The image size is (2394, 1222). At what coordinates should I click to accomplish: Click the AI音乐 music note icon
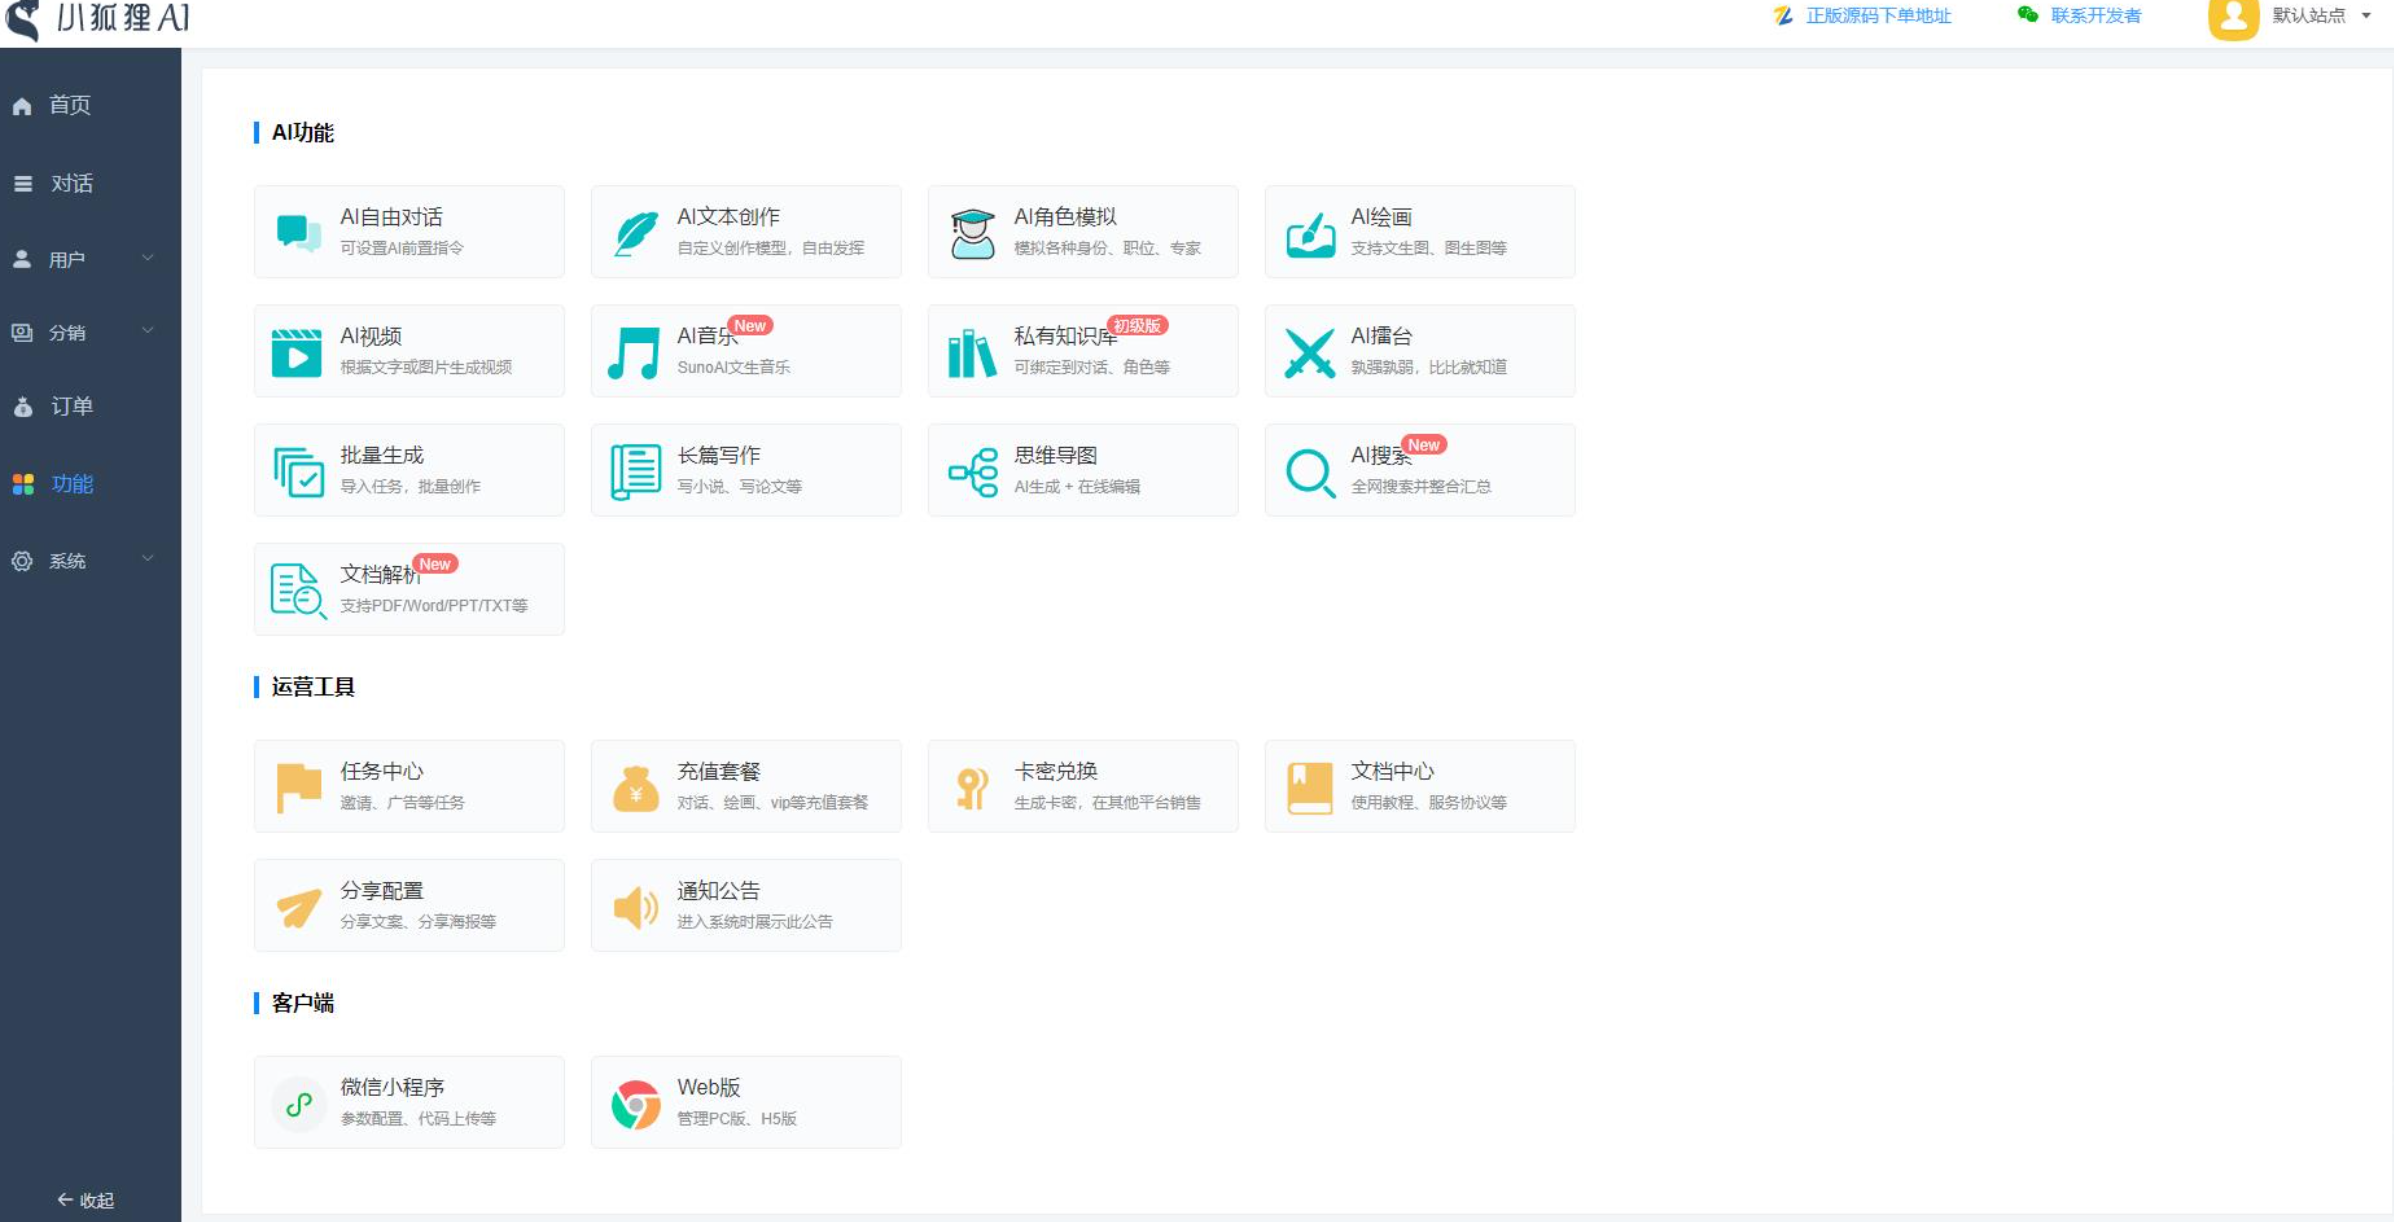[635, 352]
